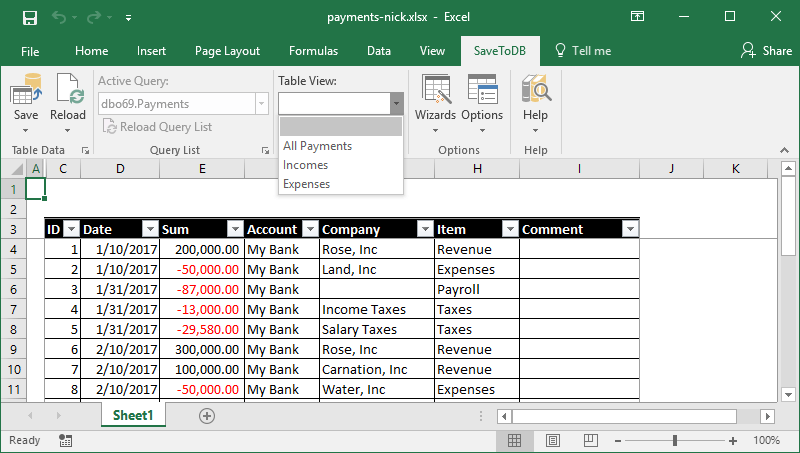Image resolution: width=800 pixels, height=453 pixels.
Task: Click the Reload Query List button
Action: [157, 127]
